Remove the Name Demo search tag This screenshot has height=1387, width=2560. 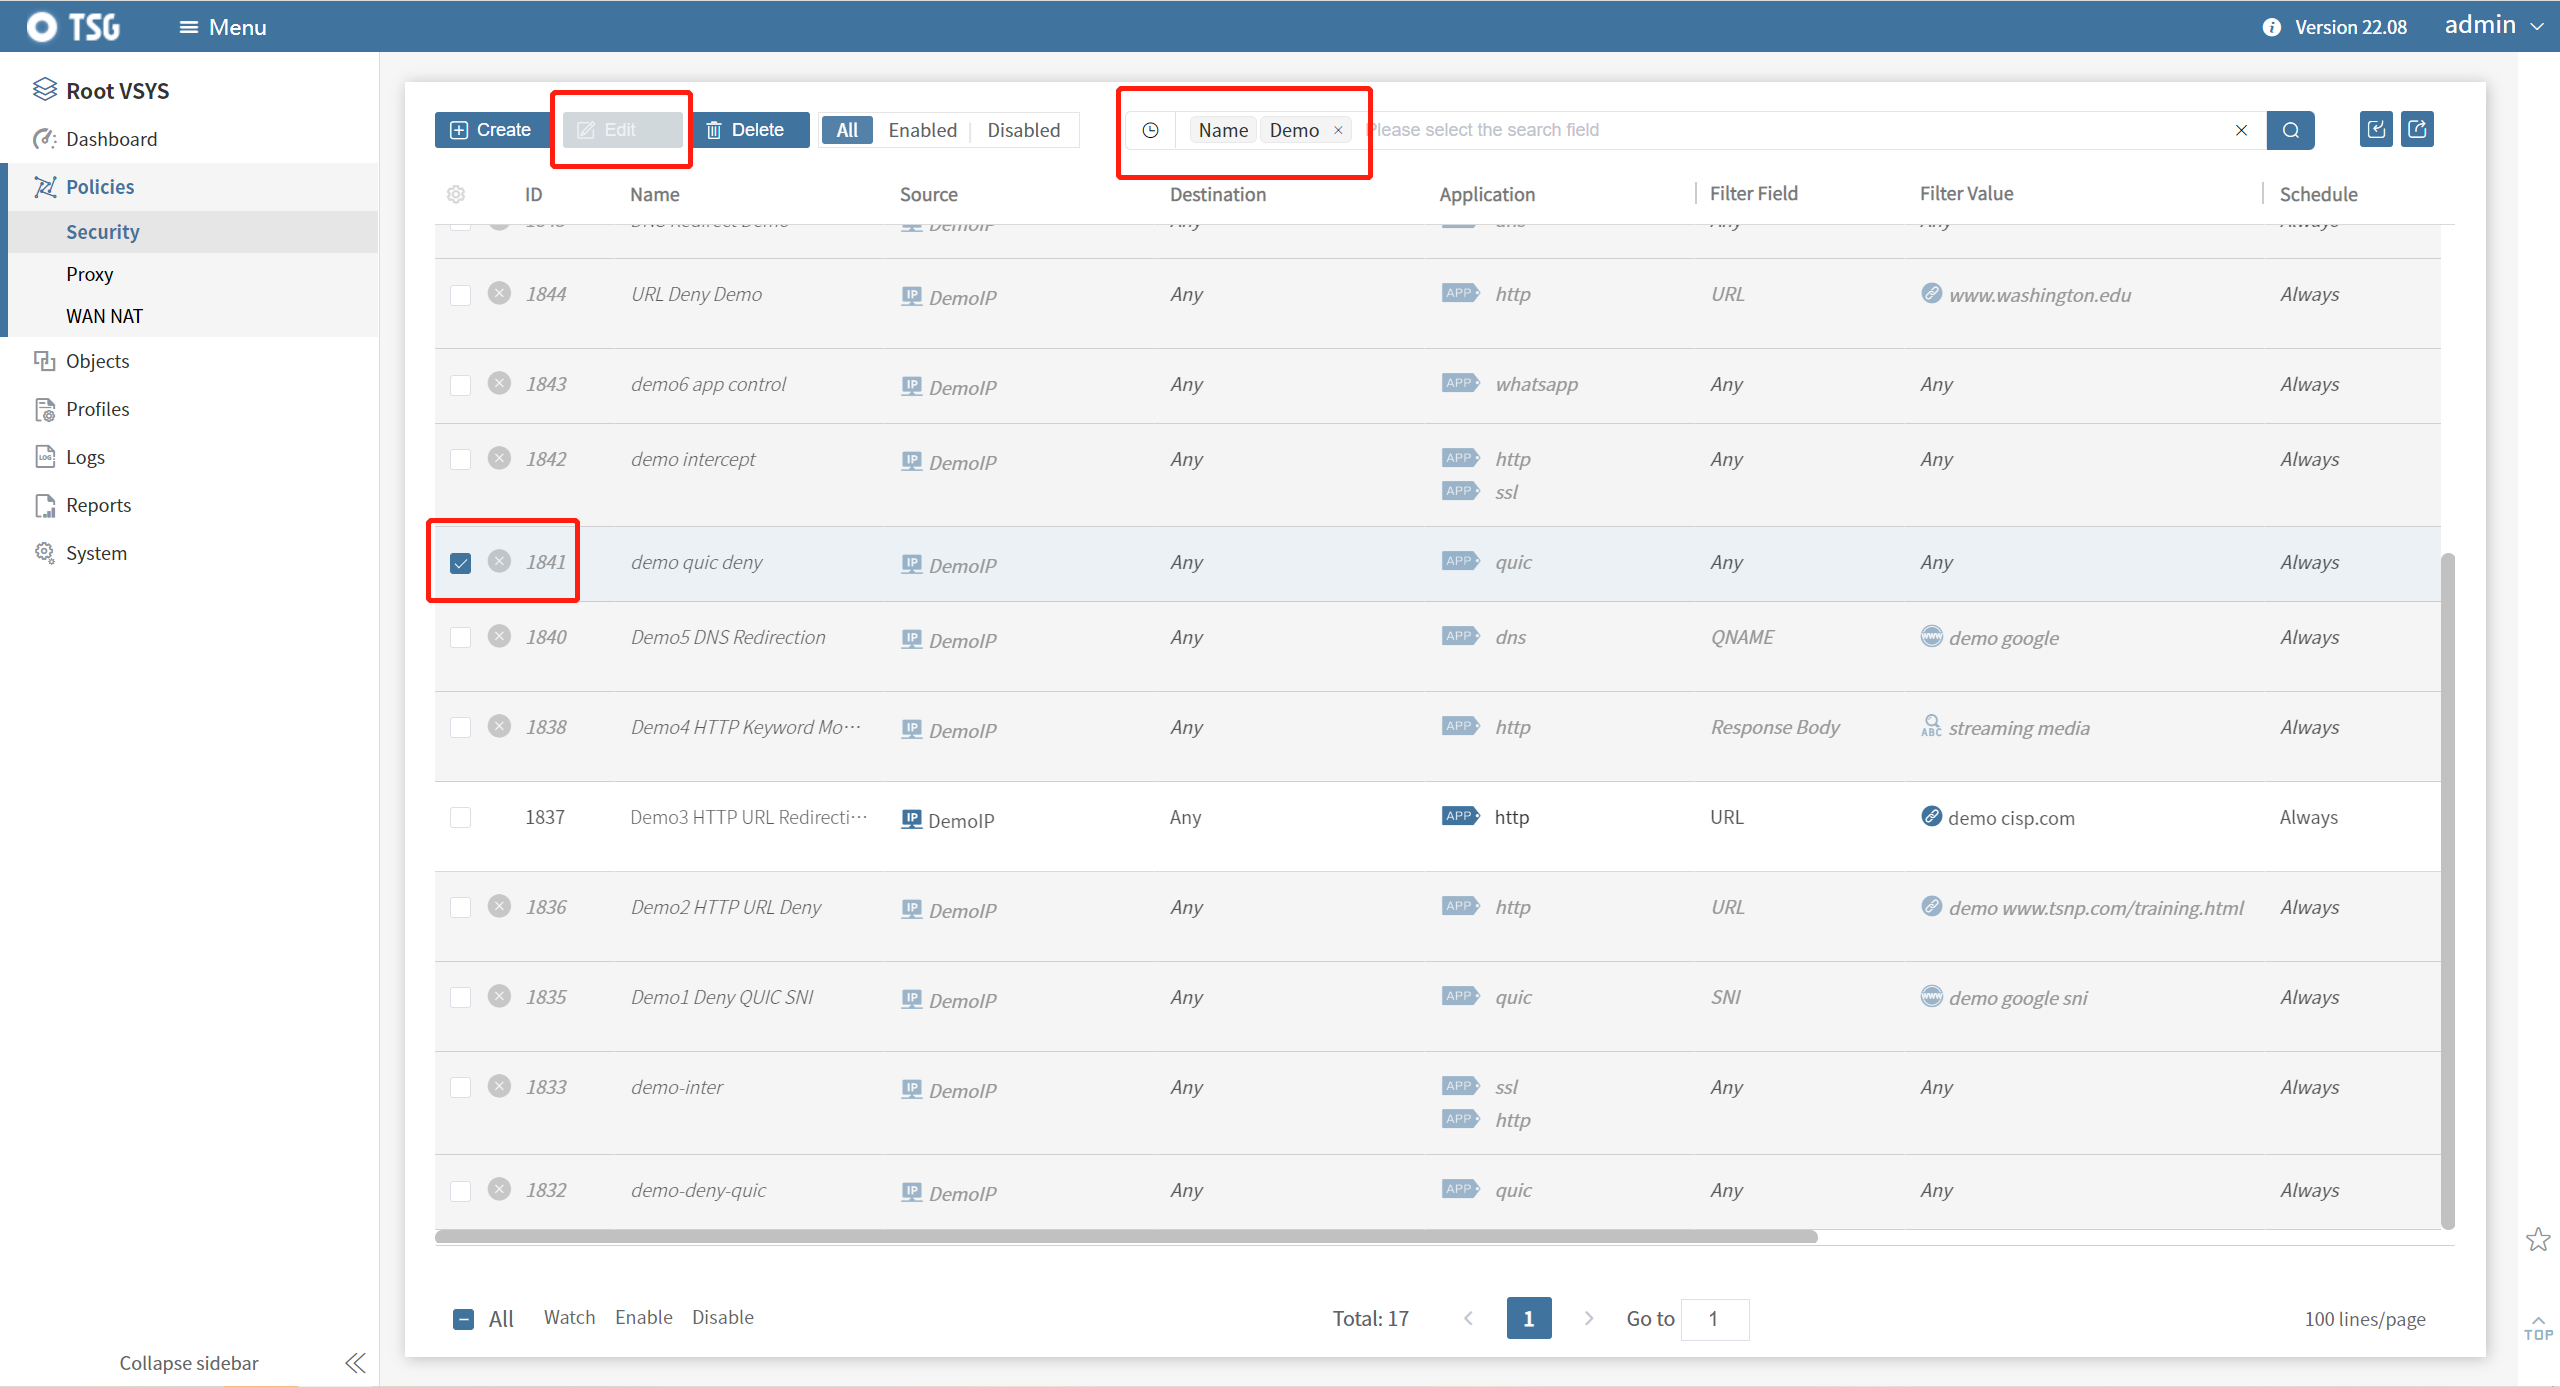[x=1338, y=130]
